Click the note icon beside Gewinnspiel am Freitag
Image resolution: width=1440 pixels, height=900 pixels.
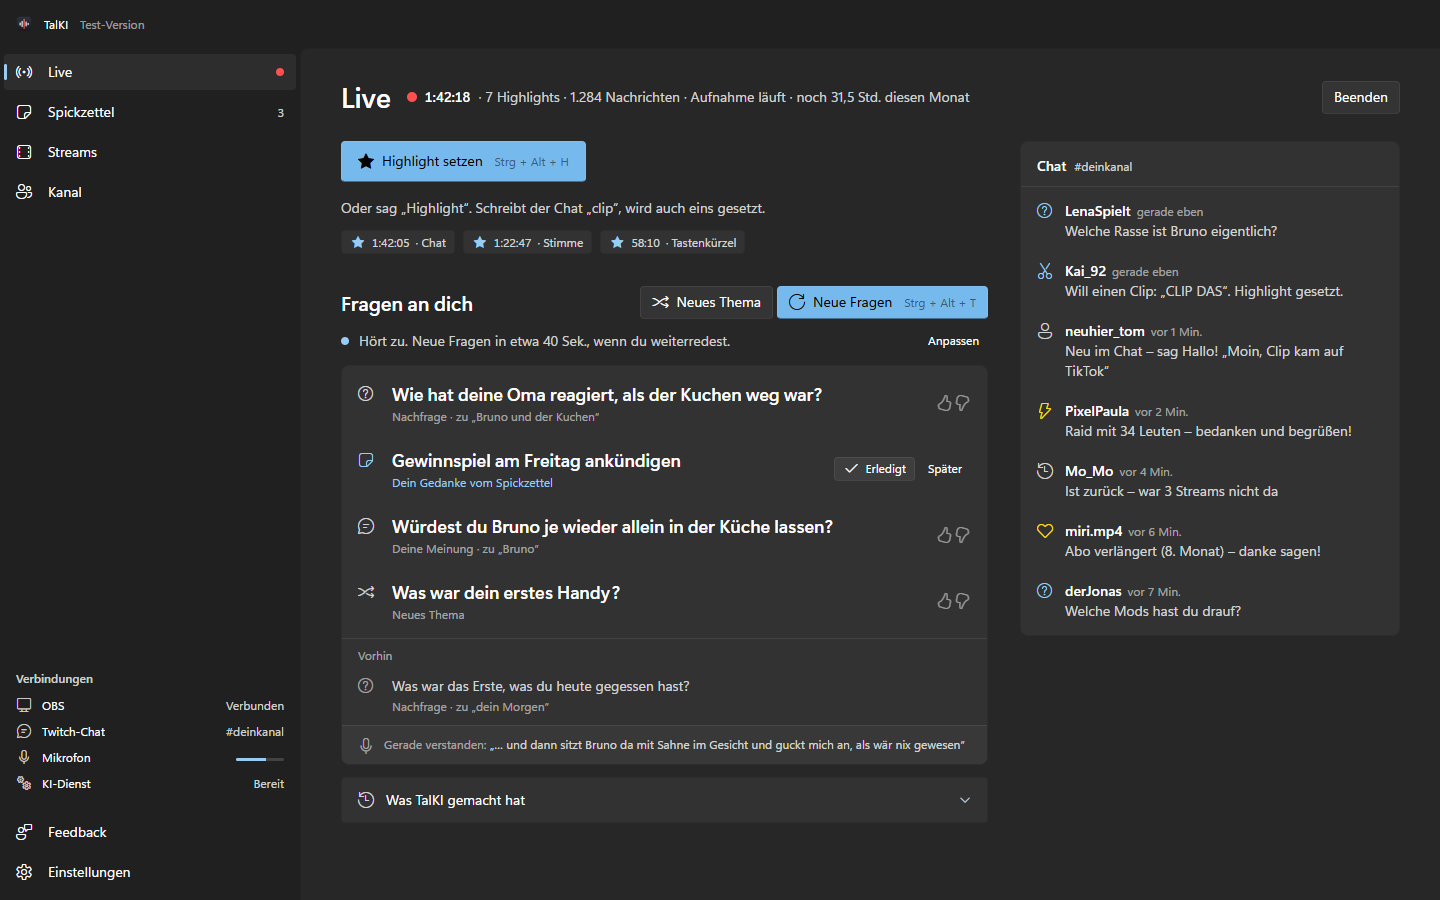(366, 460)
